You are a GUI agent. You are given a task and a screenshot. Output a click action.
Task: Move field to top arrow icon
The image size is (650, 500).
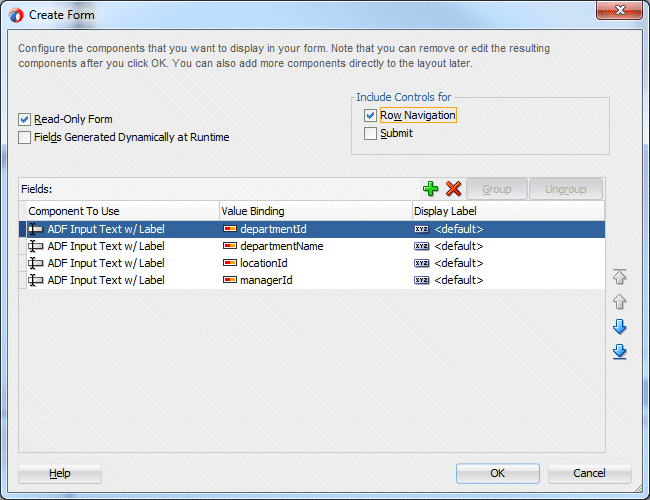coord(619,277)
